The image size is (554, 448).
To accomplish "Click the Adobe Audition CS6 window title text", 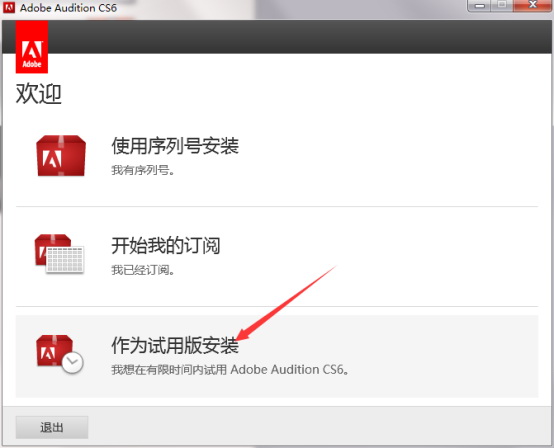I will (68, 7).
